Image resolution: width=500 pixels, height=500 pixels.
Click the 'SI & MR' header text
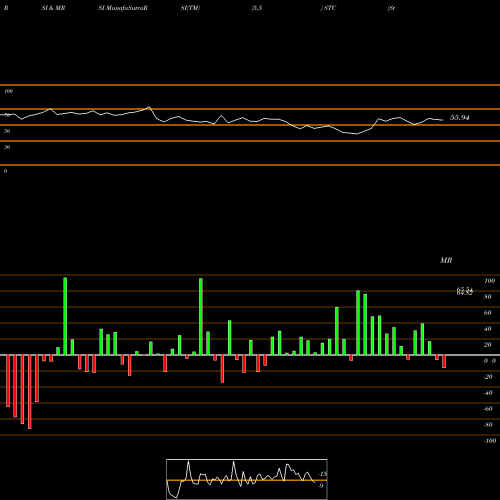pos(53,8)
